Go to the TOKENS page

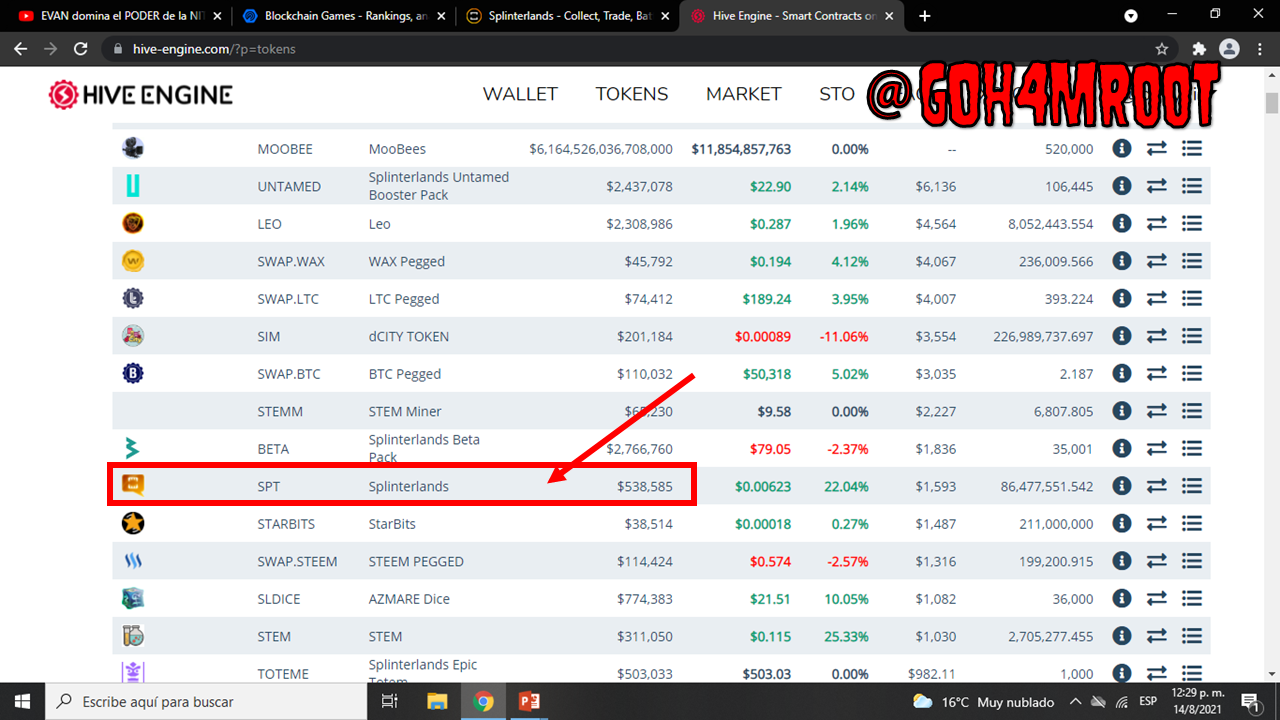click(632, 94)
